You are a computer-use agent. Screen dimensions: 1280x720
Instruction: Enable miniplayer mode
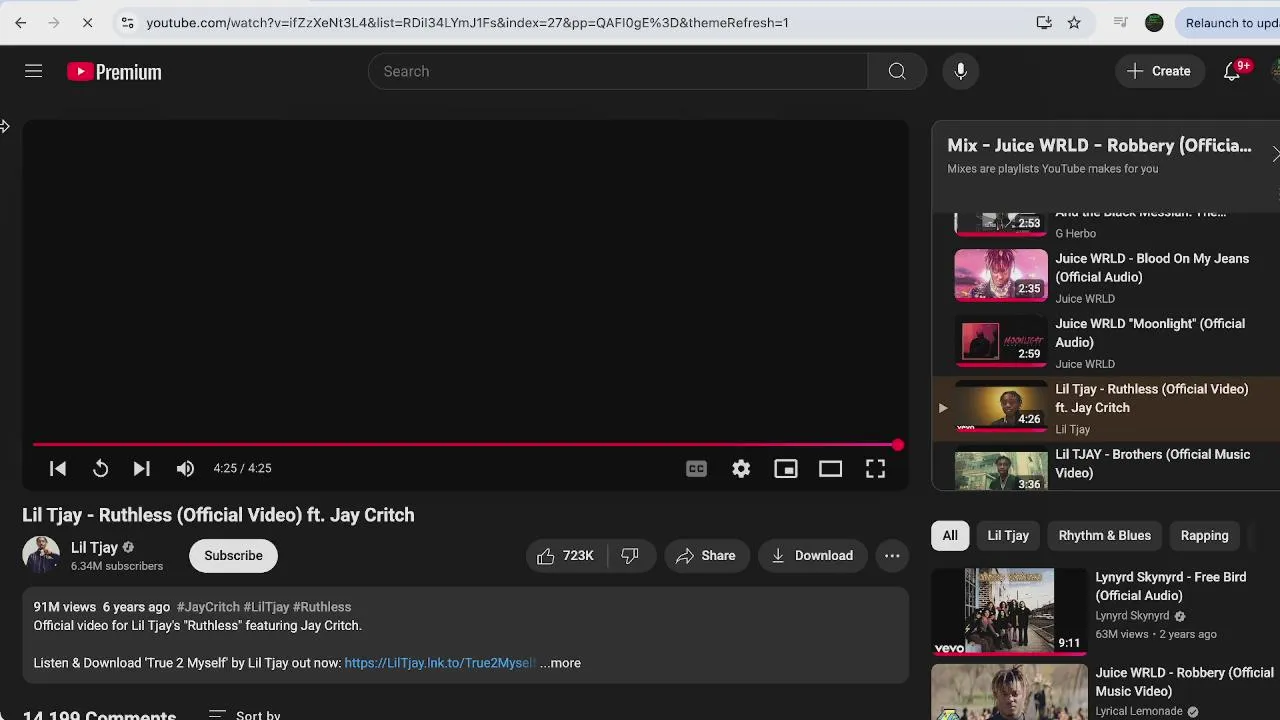point(786,468)
